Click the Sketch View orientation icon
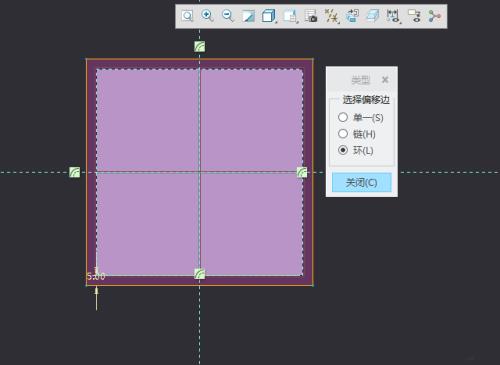The height and width of the screenshot is (365, 500). pyautogui.click(x=352, y=16)
